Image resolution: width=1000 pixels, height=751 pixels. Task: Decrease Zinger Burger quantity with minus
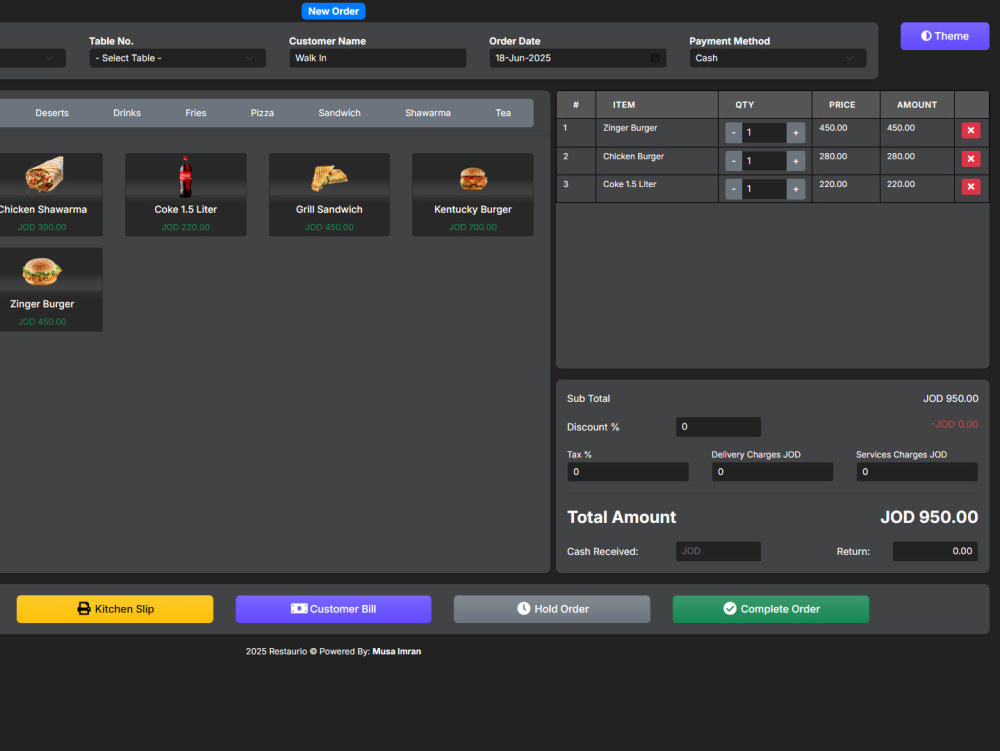733,133
